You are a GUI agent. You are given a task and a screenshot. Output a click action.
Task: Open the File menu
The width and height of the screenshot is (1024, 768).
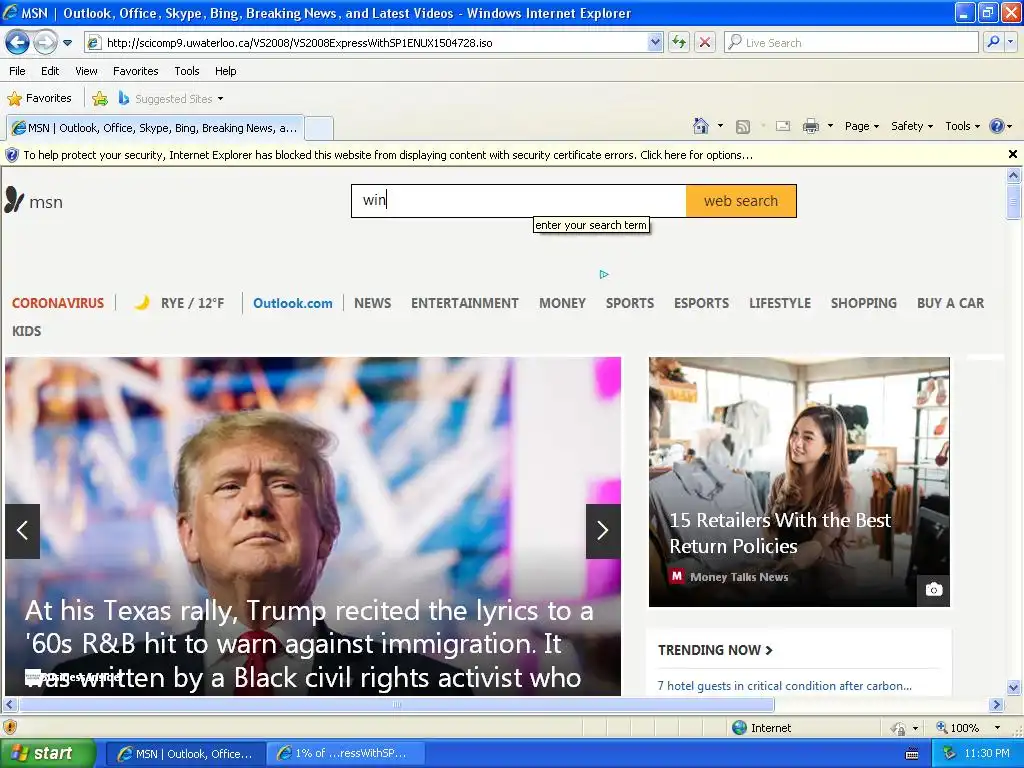18,71
